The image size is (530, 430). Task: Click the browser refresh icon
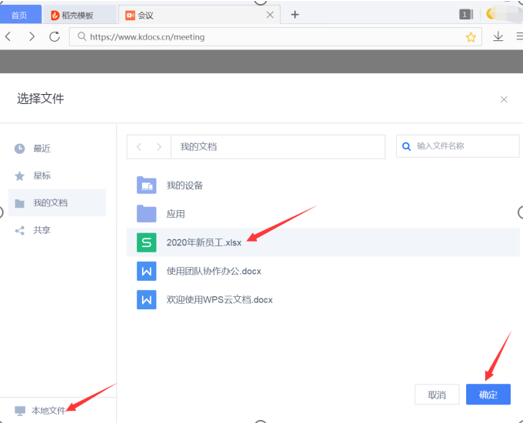(54, 37)
